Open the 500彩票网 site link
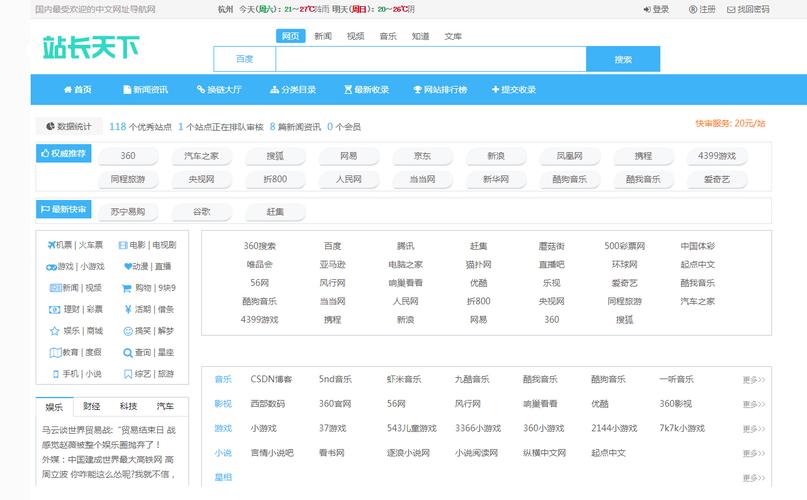Viewport: 807px width, 500px height. click(x=624, y=246)
